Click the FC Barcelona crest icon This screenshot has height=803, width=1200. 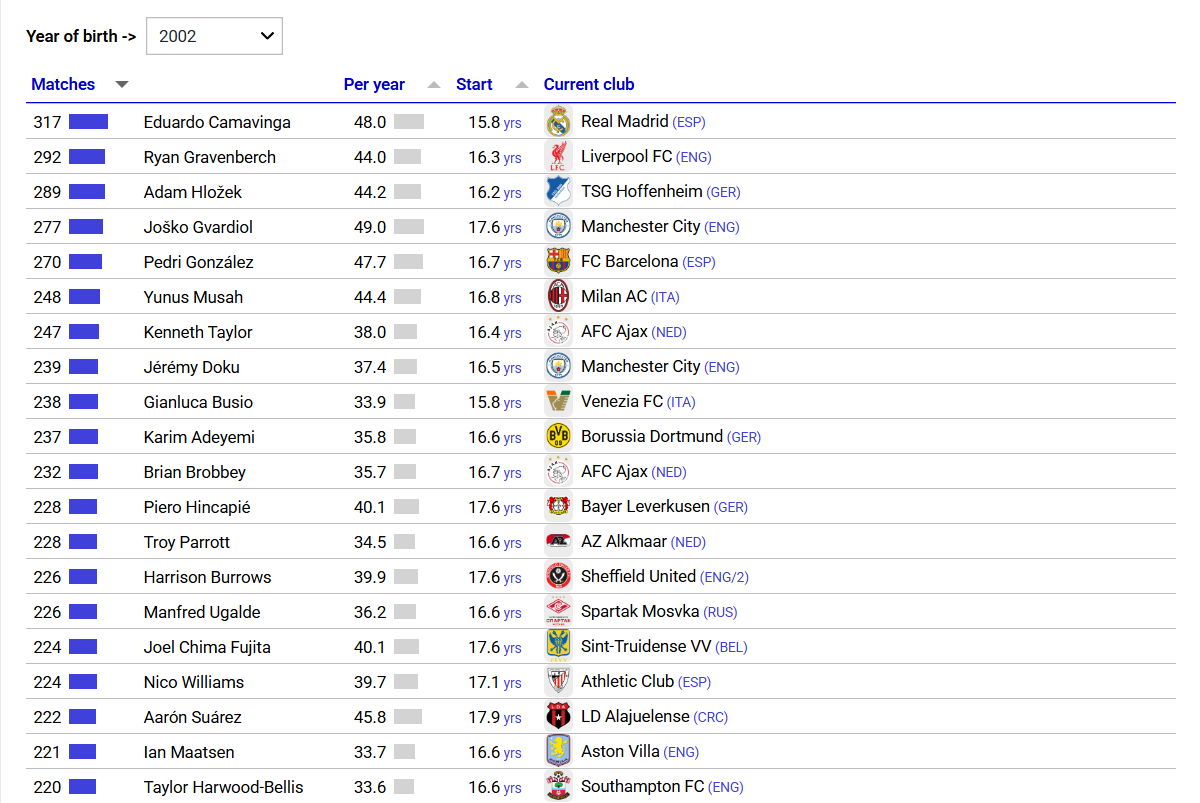[x=558, y=262]
